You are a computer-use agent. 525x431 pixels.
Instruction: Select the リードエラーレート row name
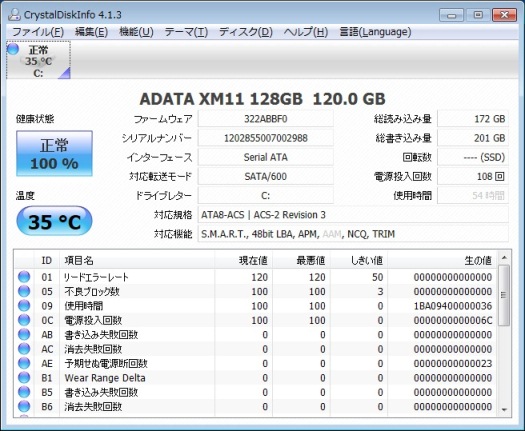(96, 277)
